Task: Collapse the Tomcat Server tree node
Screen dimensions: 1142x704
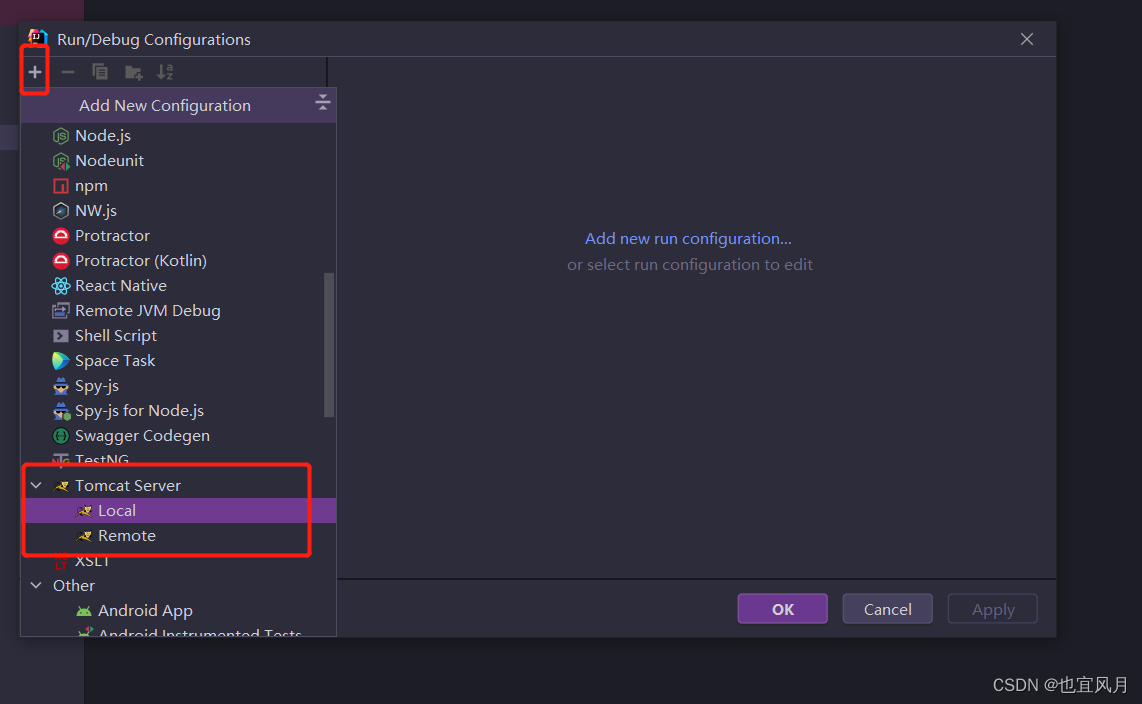Action: (x=36, y=485)
